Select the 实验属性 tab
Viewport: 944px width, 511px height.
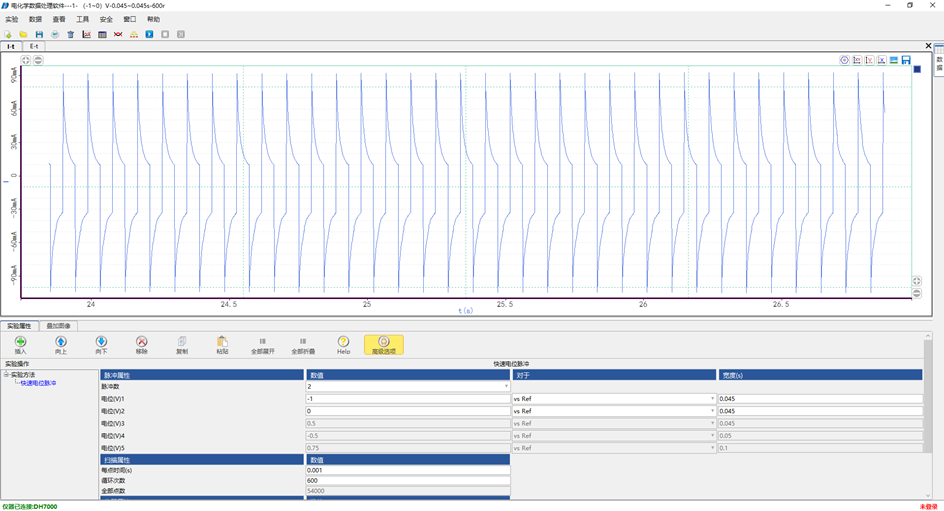click(19, 326)
